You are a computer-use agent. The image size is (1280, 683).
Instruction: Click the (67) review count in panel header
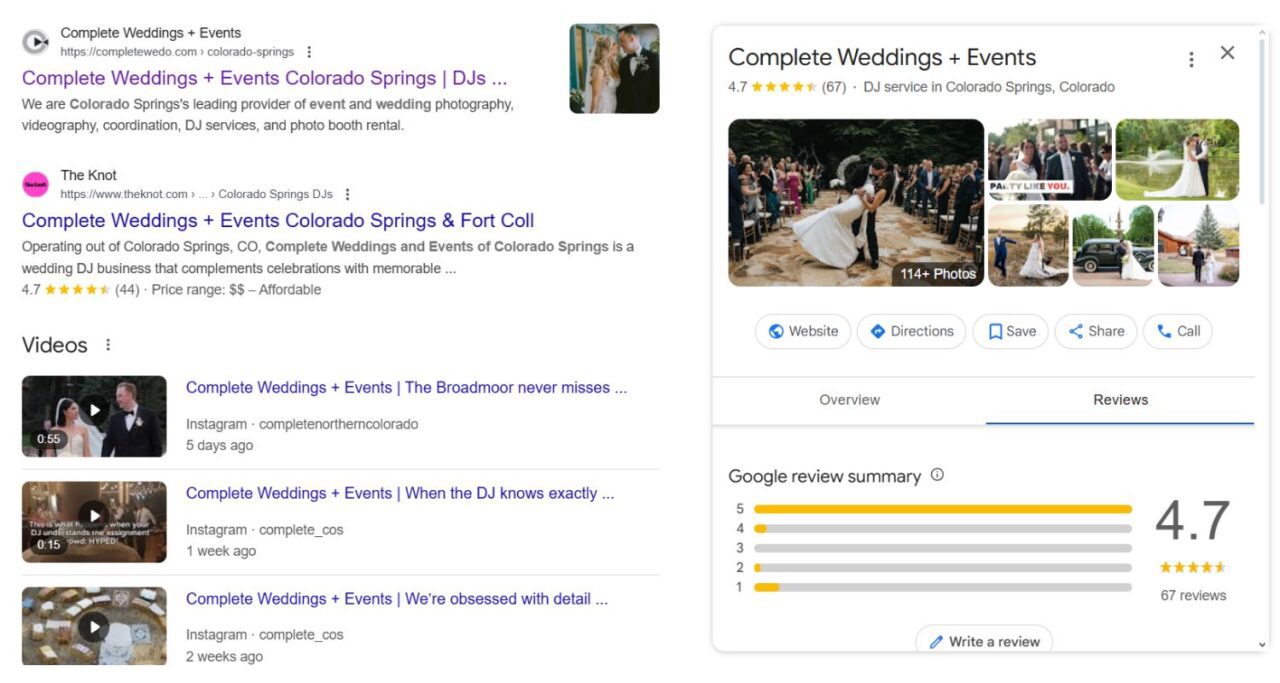point(834,87)
